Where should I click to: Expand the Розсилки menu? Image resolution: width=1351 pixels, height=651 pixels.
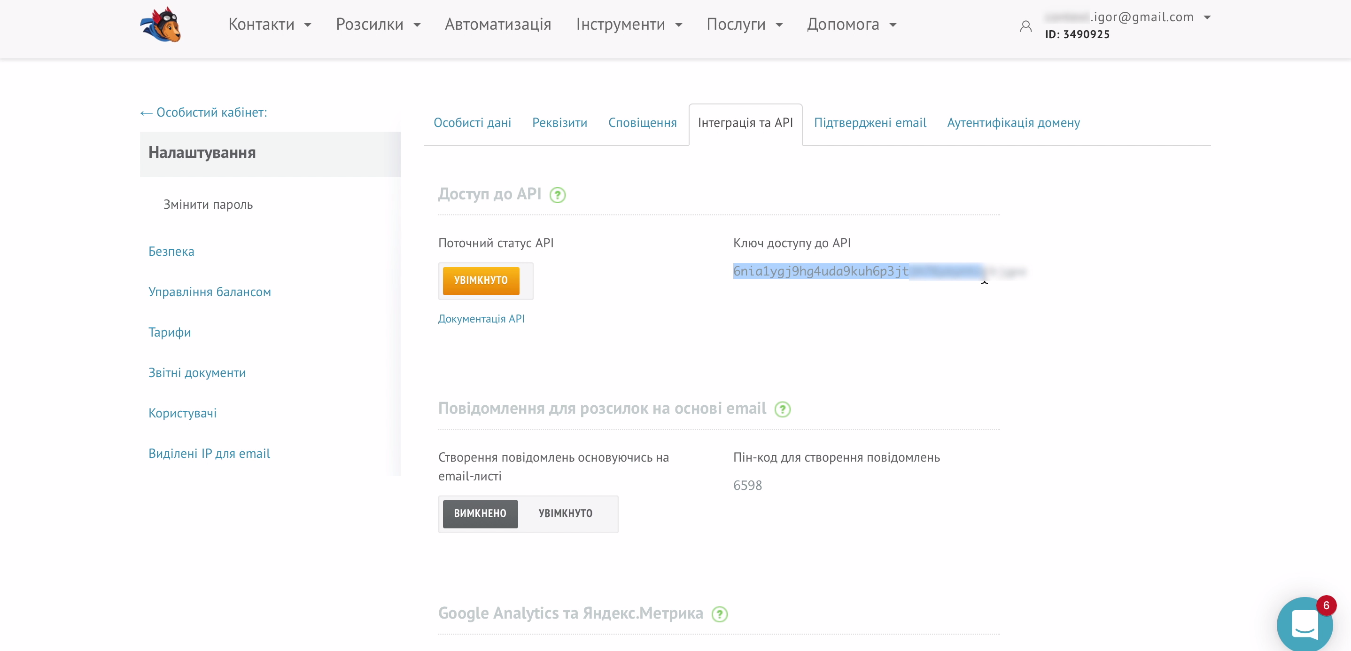coord(378,25)
